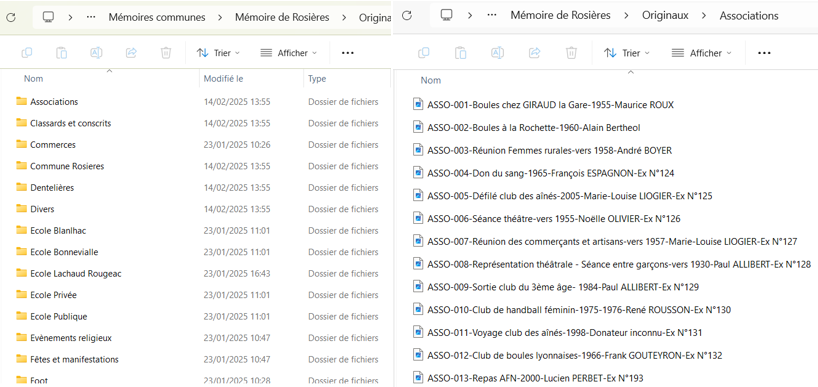The image size is (818, 387).
Task: Click Paste icon in left window toolbar
Action: pos(62,53)
